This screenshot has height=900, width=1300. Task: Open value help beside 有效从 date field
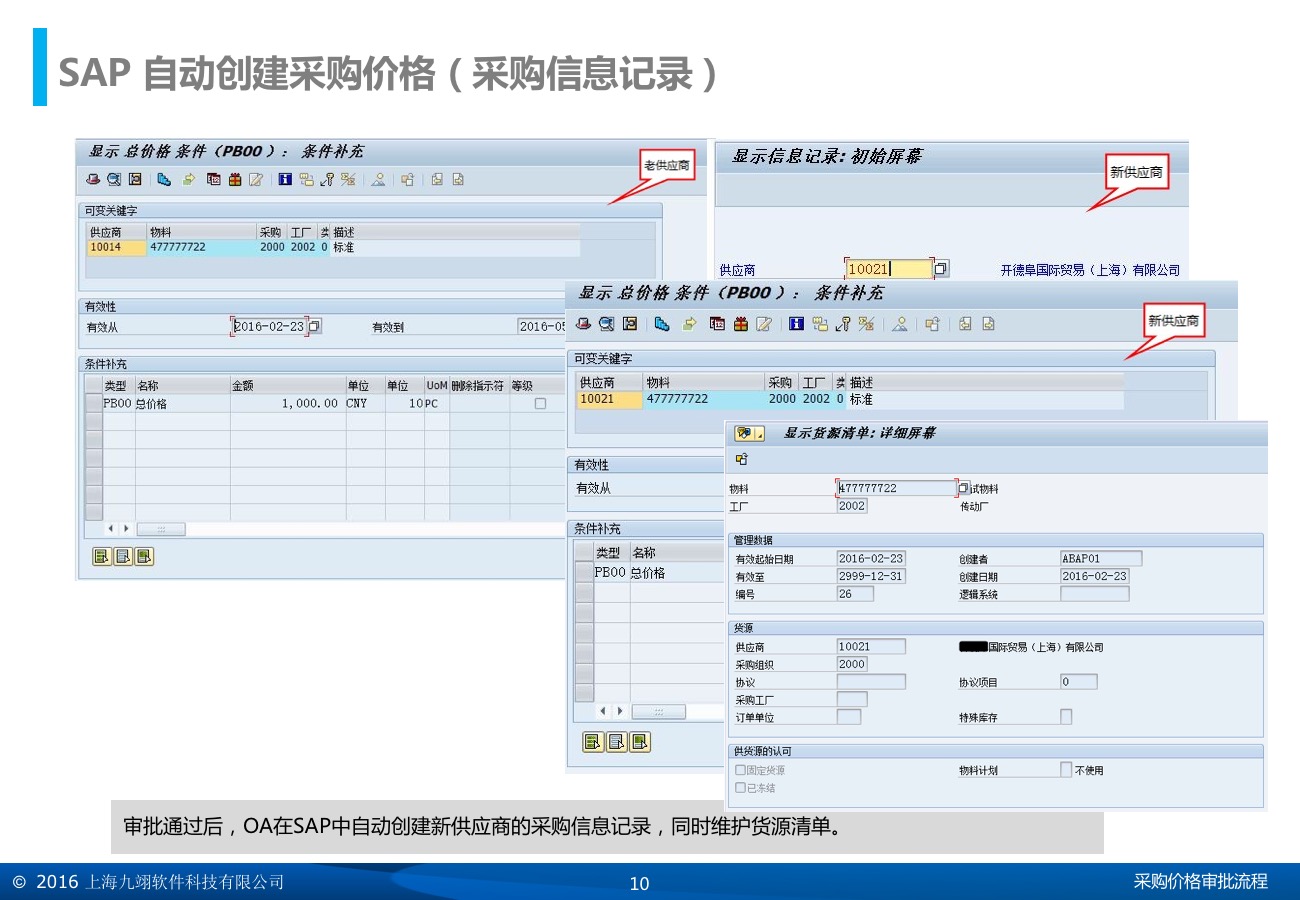click(315, 327)
